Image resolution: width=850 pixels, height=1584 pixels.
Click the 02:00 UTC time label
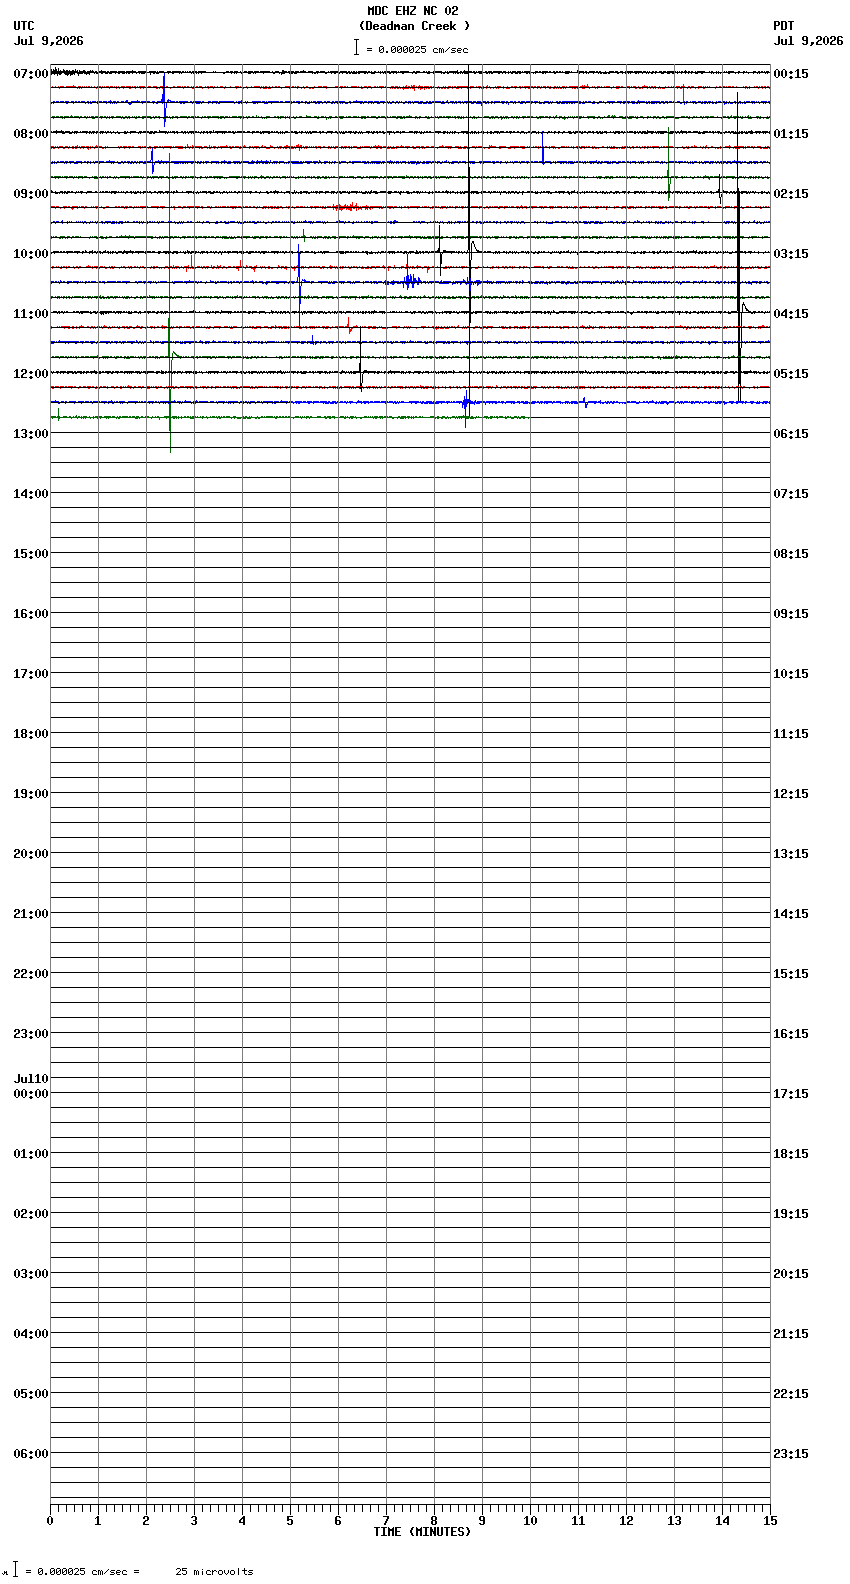tap(31, 1214)
